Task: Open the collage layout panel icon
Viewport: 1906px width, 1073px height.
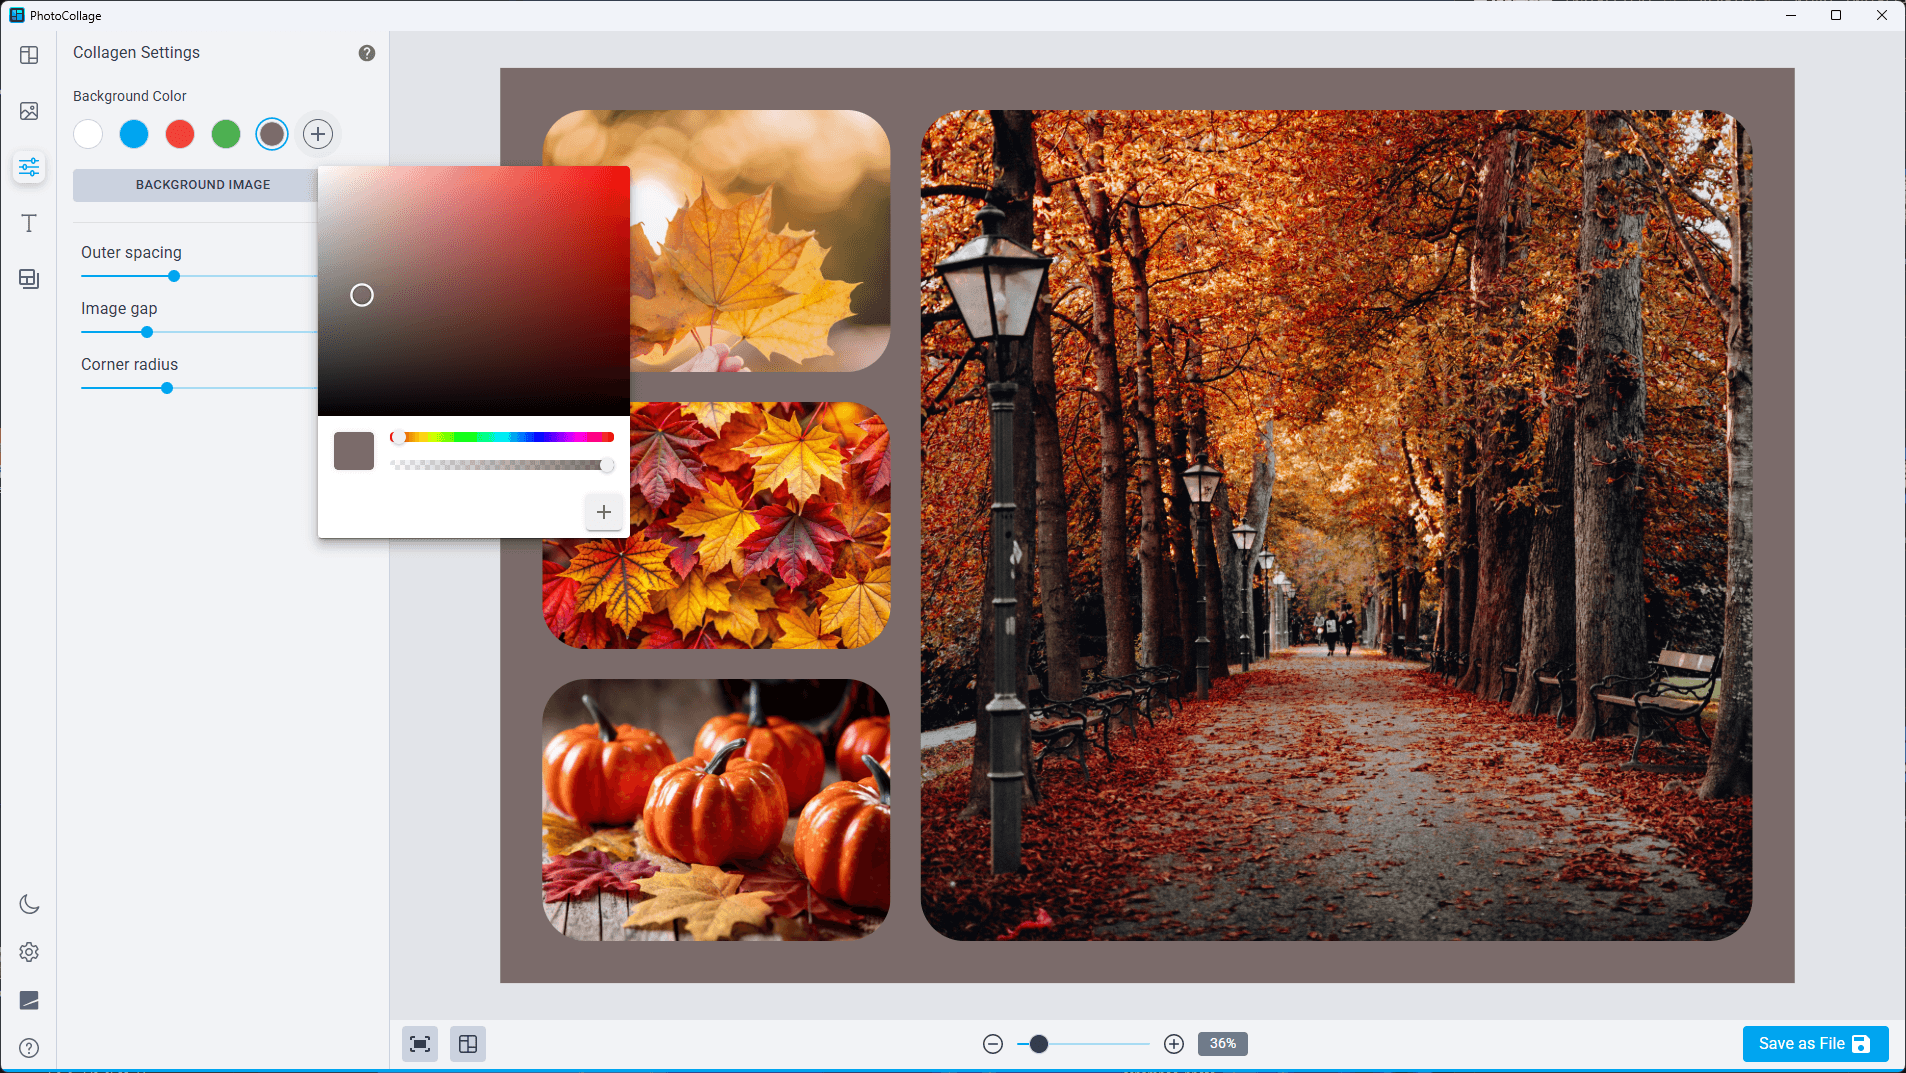Action: (29, 55)
